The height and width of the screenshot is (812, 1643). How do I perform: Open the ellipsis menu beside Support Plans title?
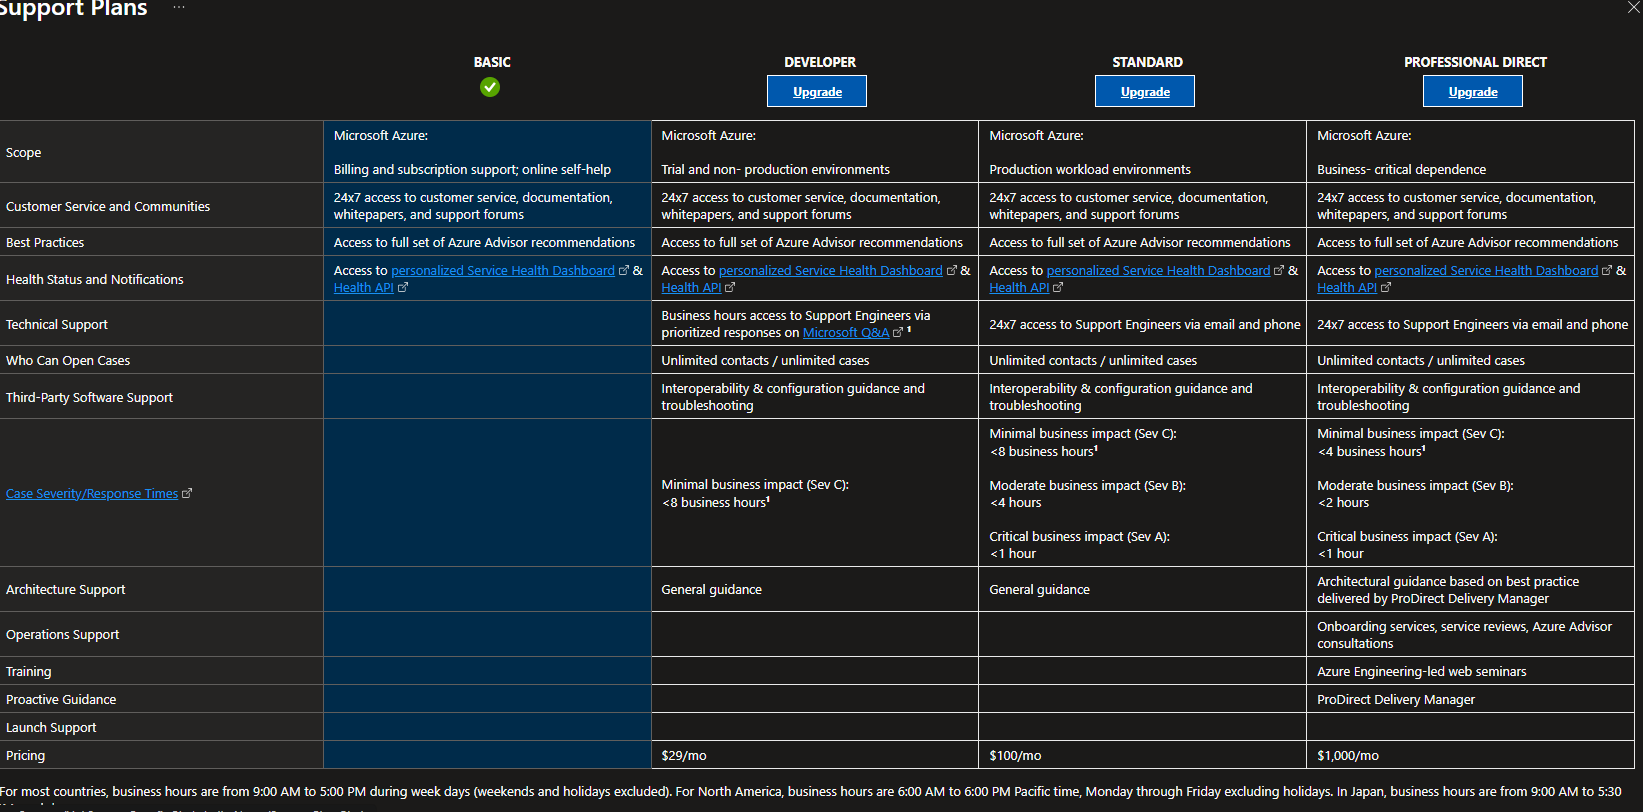click(179, 7)
